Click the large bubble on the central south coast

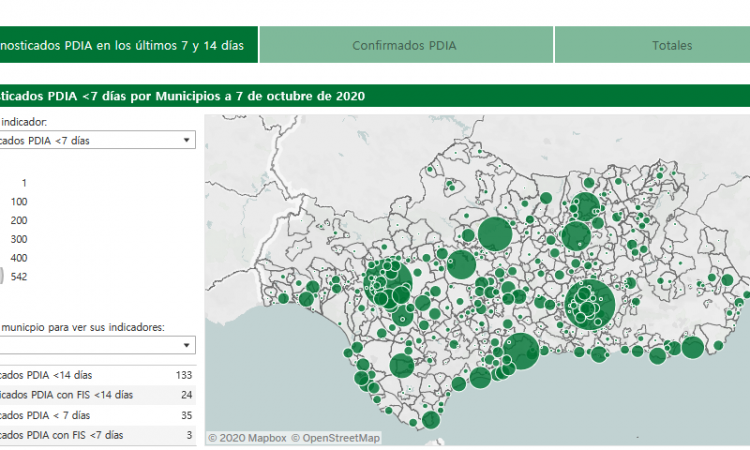point(521,351)
